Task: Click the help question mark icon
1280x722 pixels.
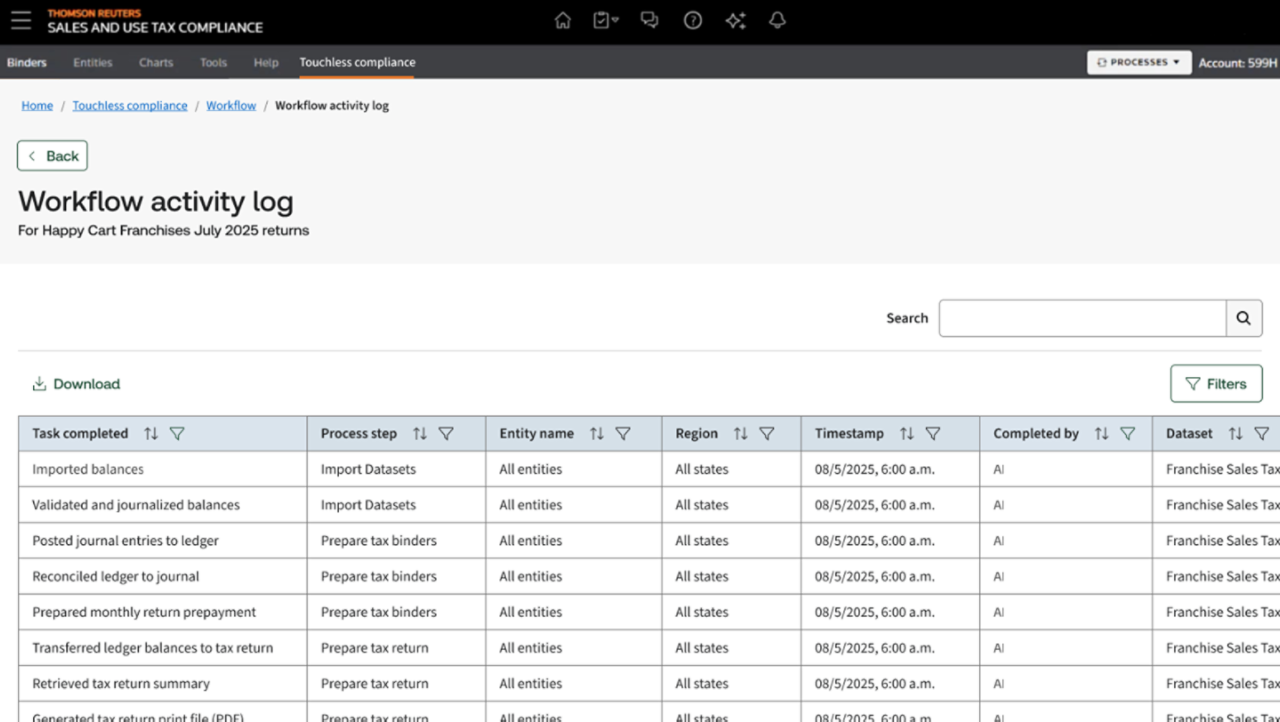Action: click(692, 21)
